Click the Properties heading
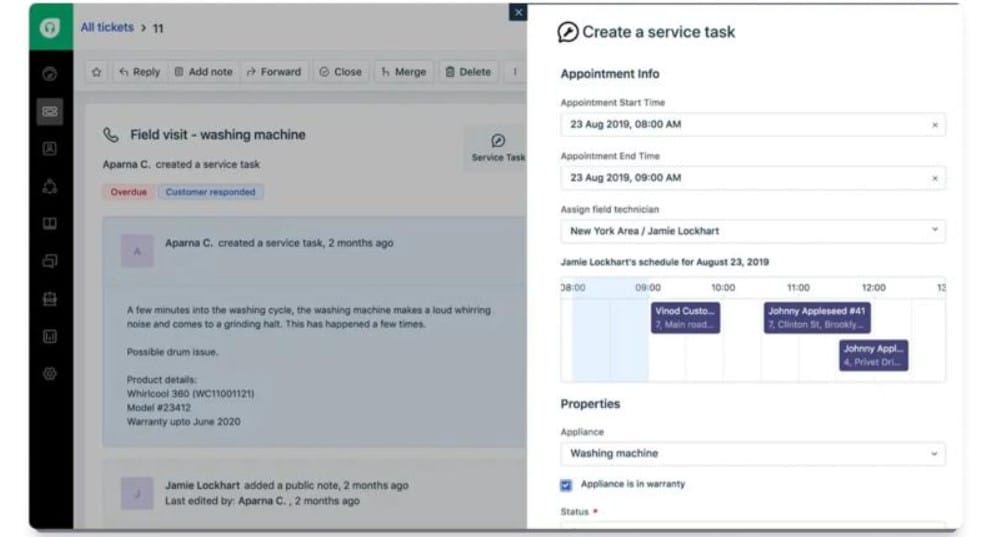Screen dimensions: 993x537 [590, 403]
